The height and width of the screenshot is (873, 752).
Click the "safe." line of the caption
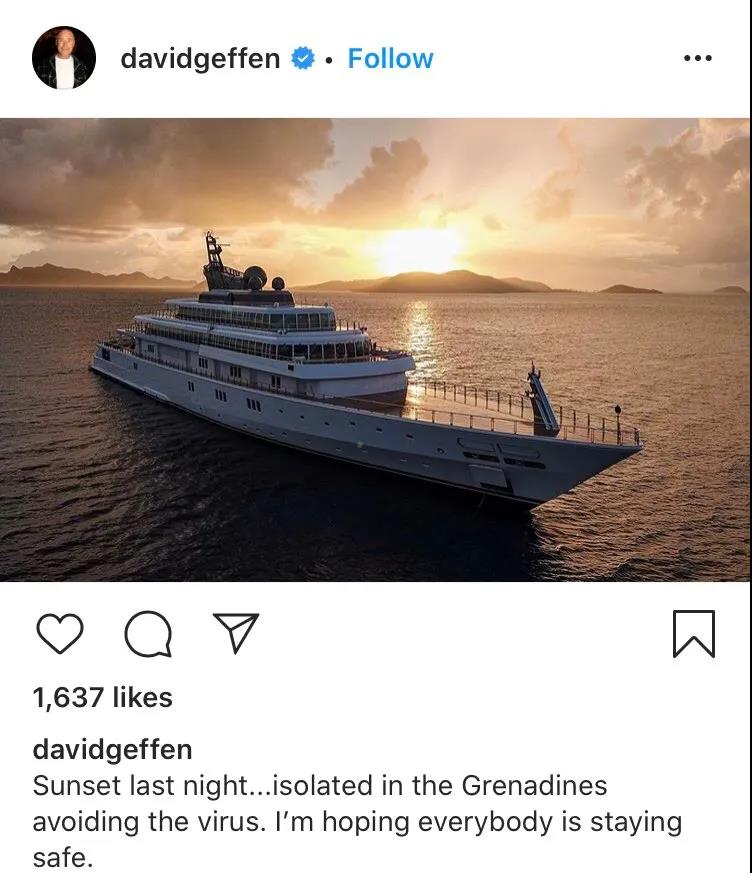click(x=62, y=857)
